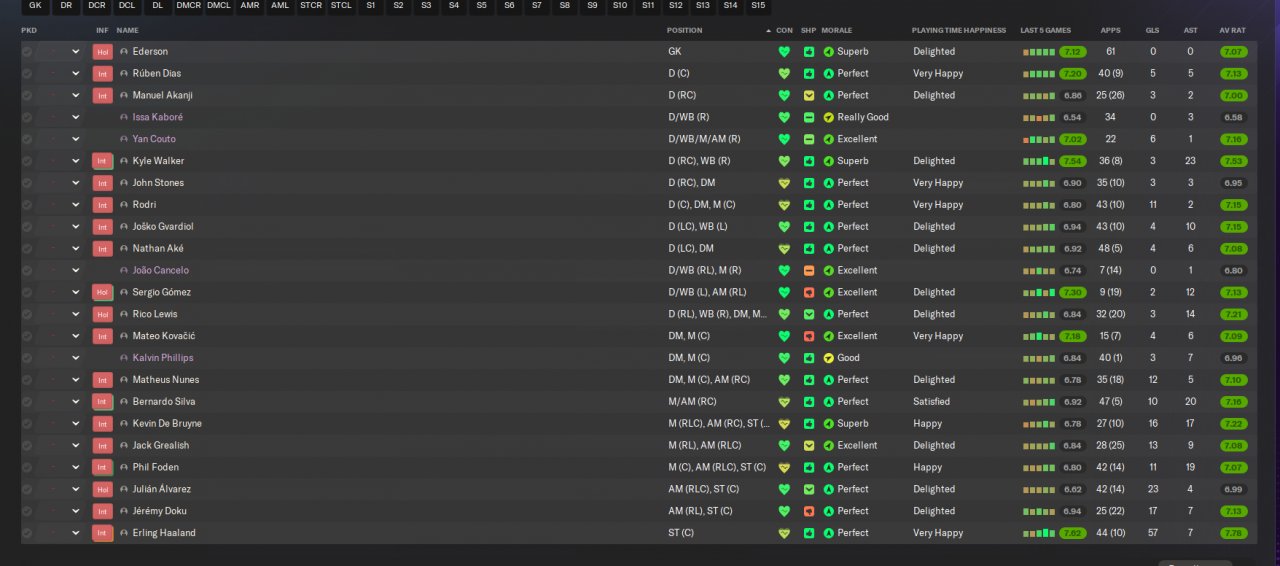Click the match sharpness icon for Rúben Dias
This screenshot has height=566, width=1280.
pyautogui.click(x=809, y=74)
